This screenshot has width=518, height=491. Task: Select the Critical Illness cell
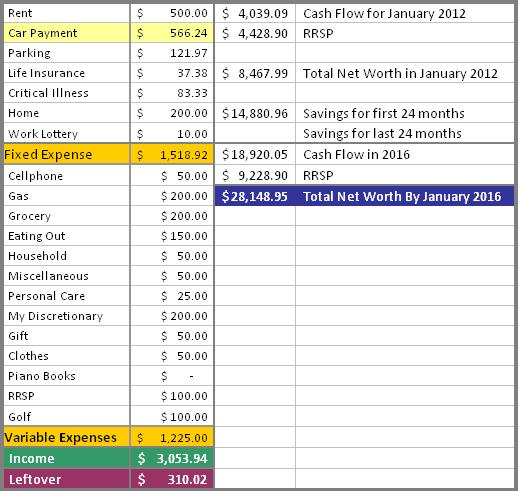click(67, 93)
